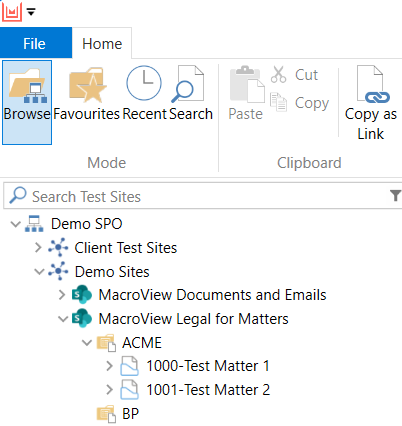Switch to Recent mode via clock icon
The height and width of the screenshot is (426, 402).
(x=144, y=83)
